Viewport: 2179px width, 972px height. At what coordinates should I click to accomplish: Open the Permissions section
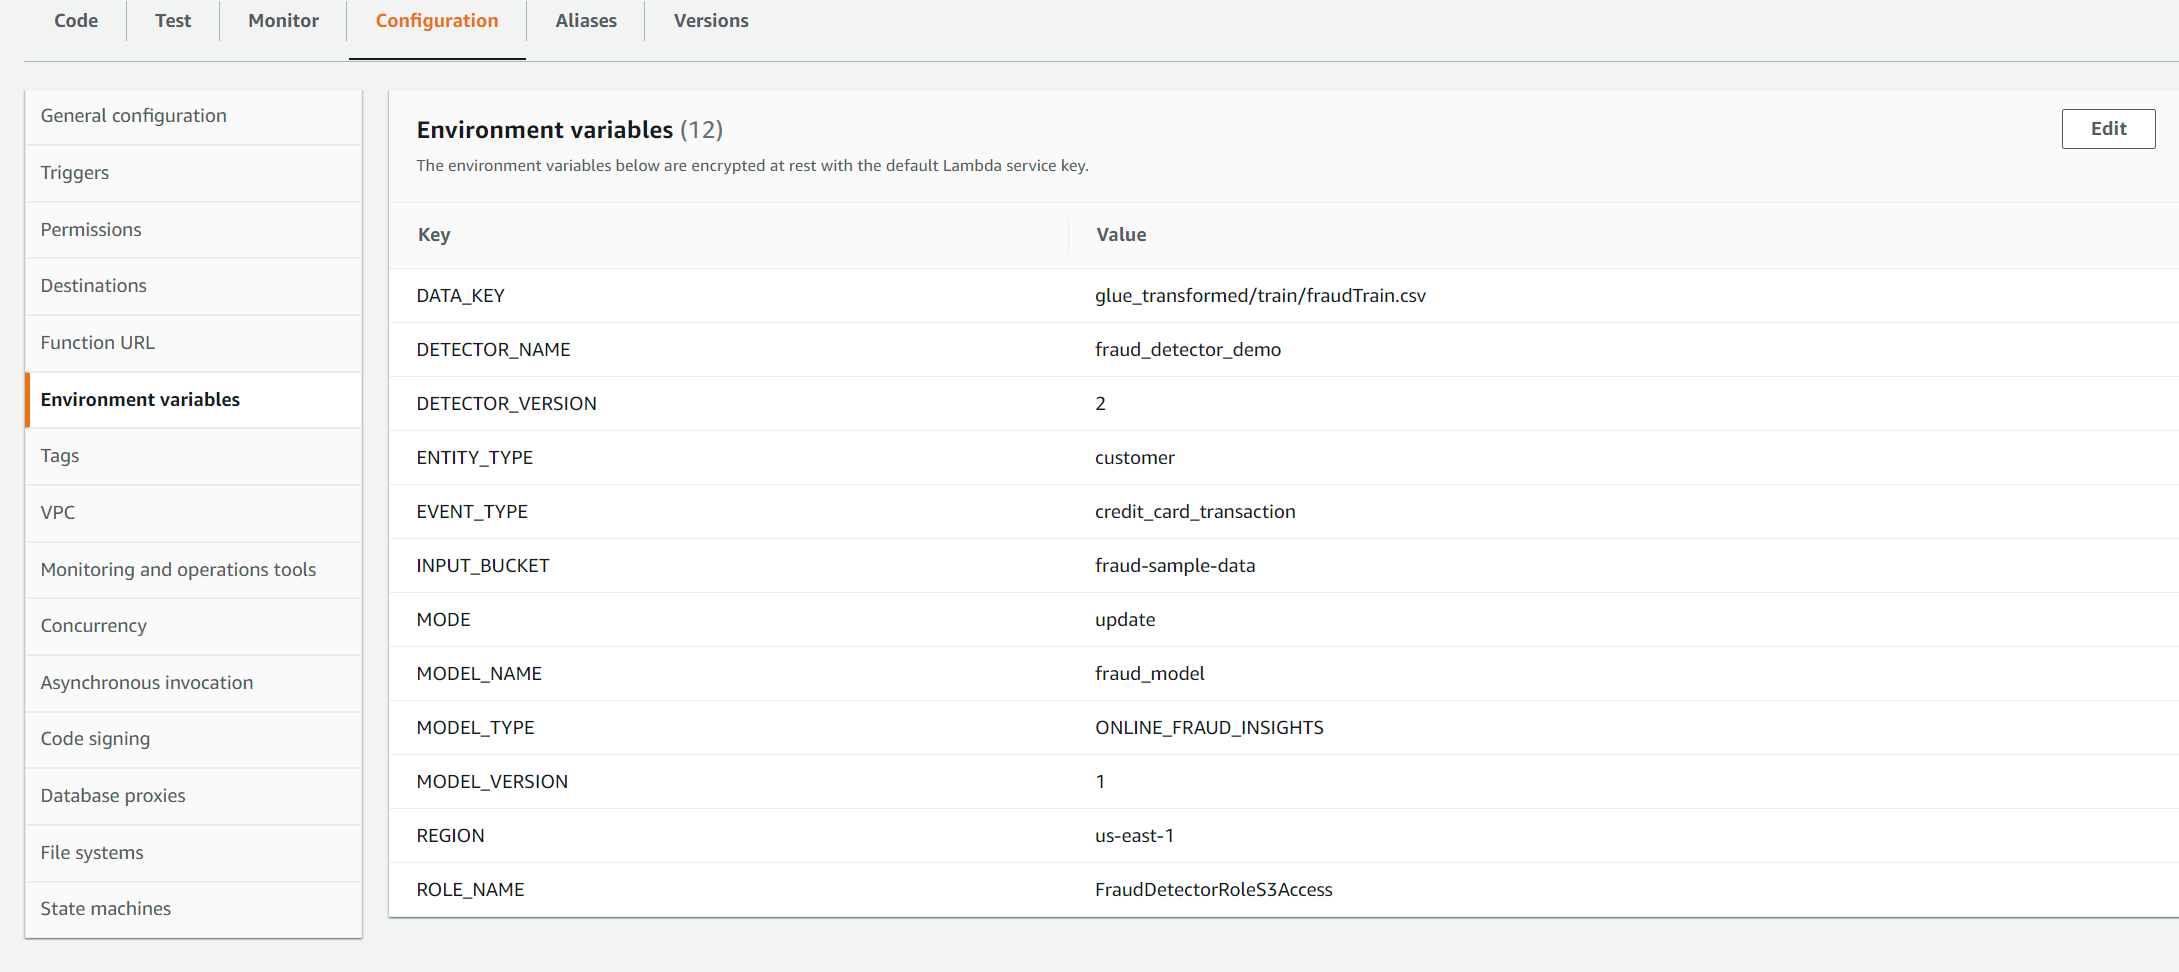(91, 230)
